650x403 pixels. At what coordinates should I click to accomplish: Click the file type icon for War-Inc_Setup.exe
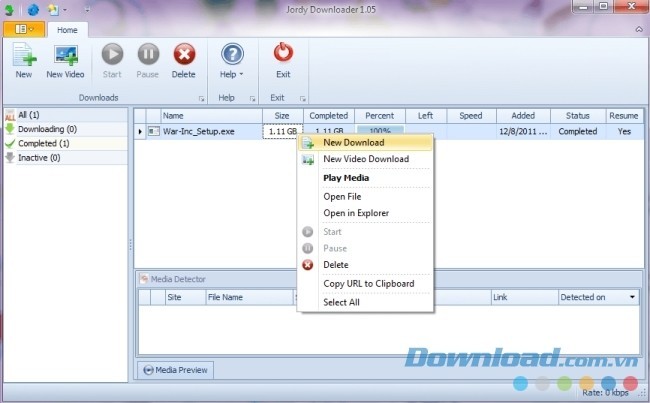154,131
